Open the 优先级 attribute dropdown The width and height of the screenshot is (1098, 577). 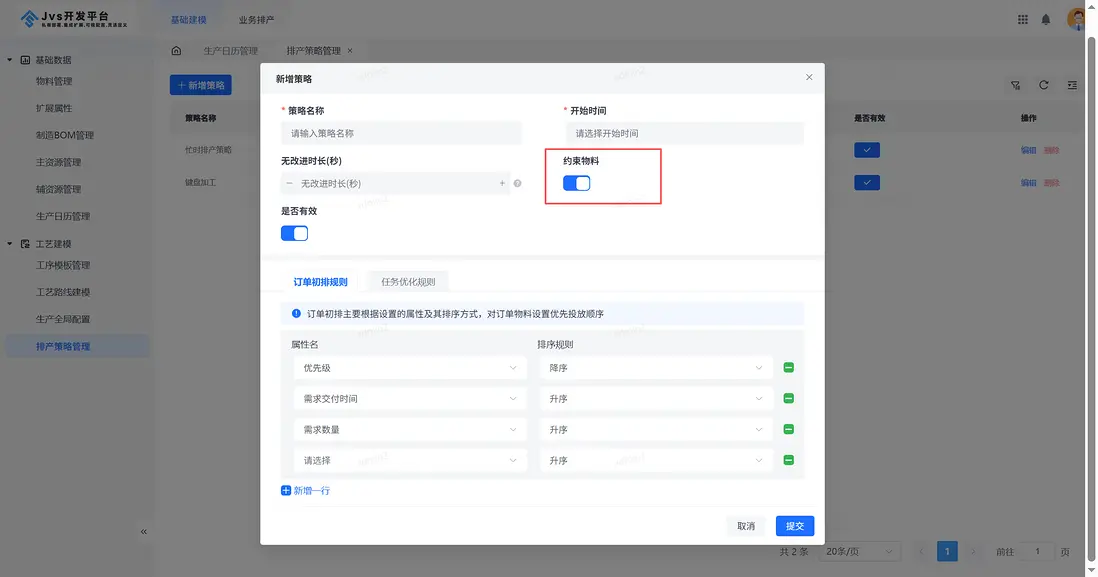coord(408,368)
